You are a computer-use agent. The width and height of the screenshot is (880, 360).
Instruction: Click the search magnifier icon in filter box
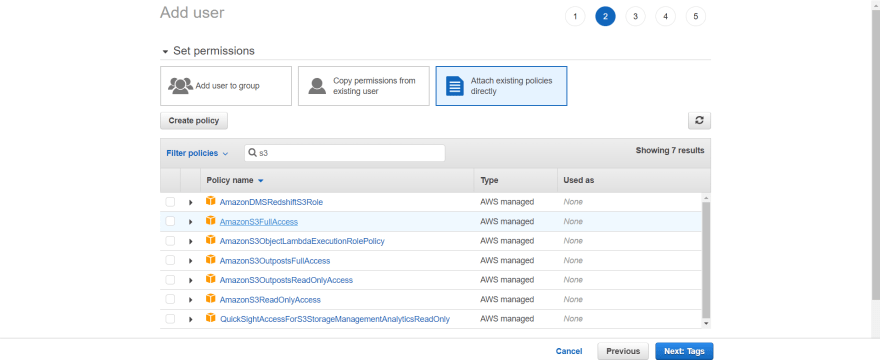pos(253,153)
